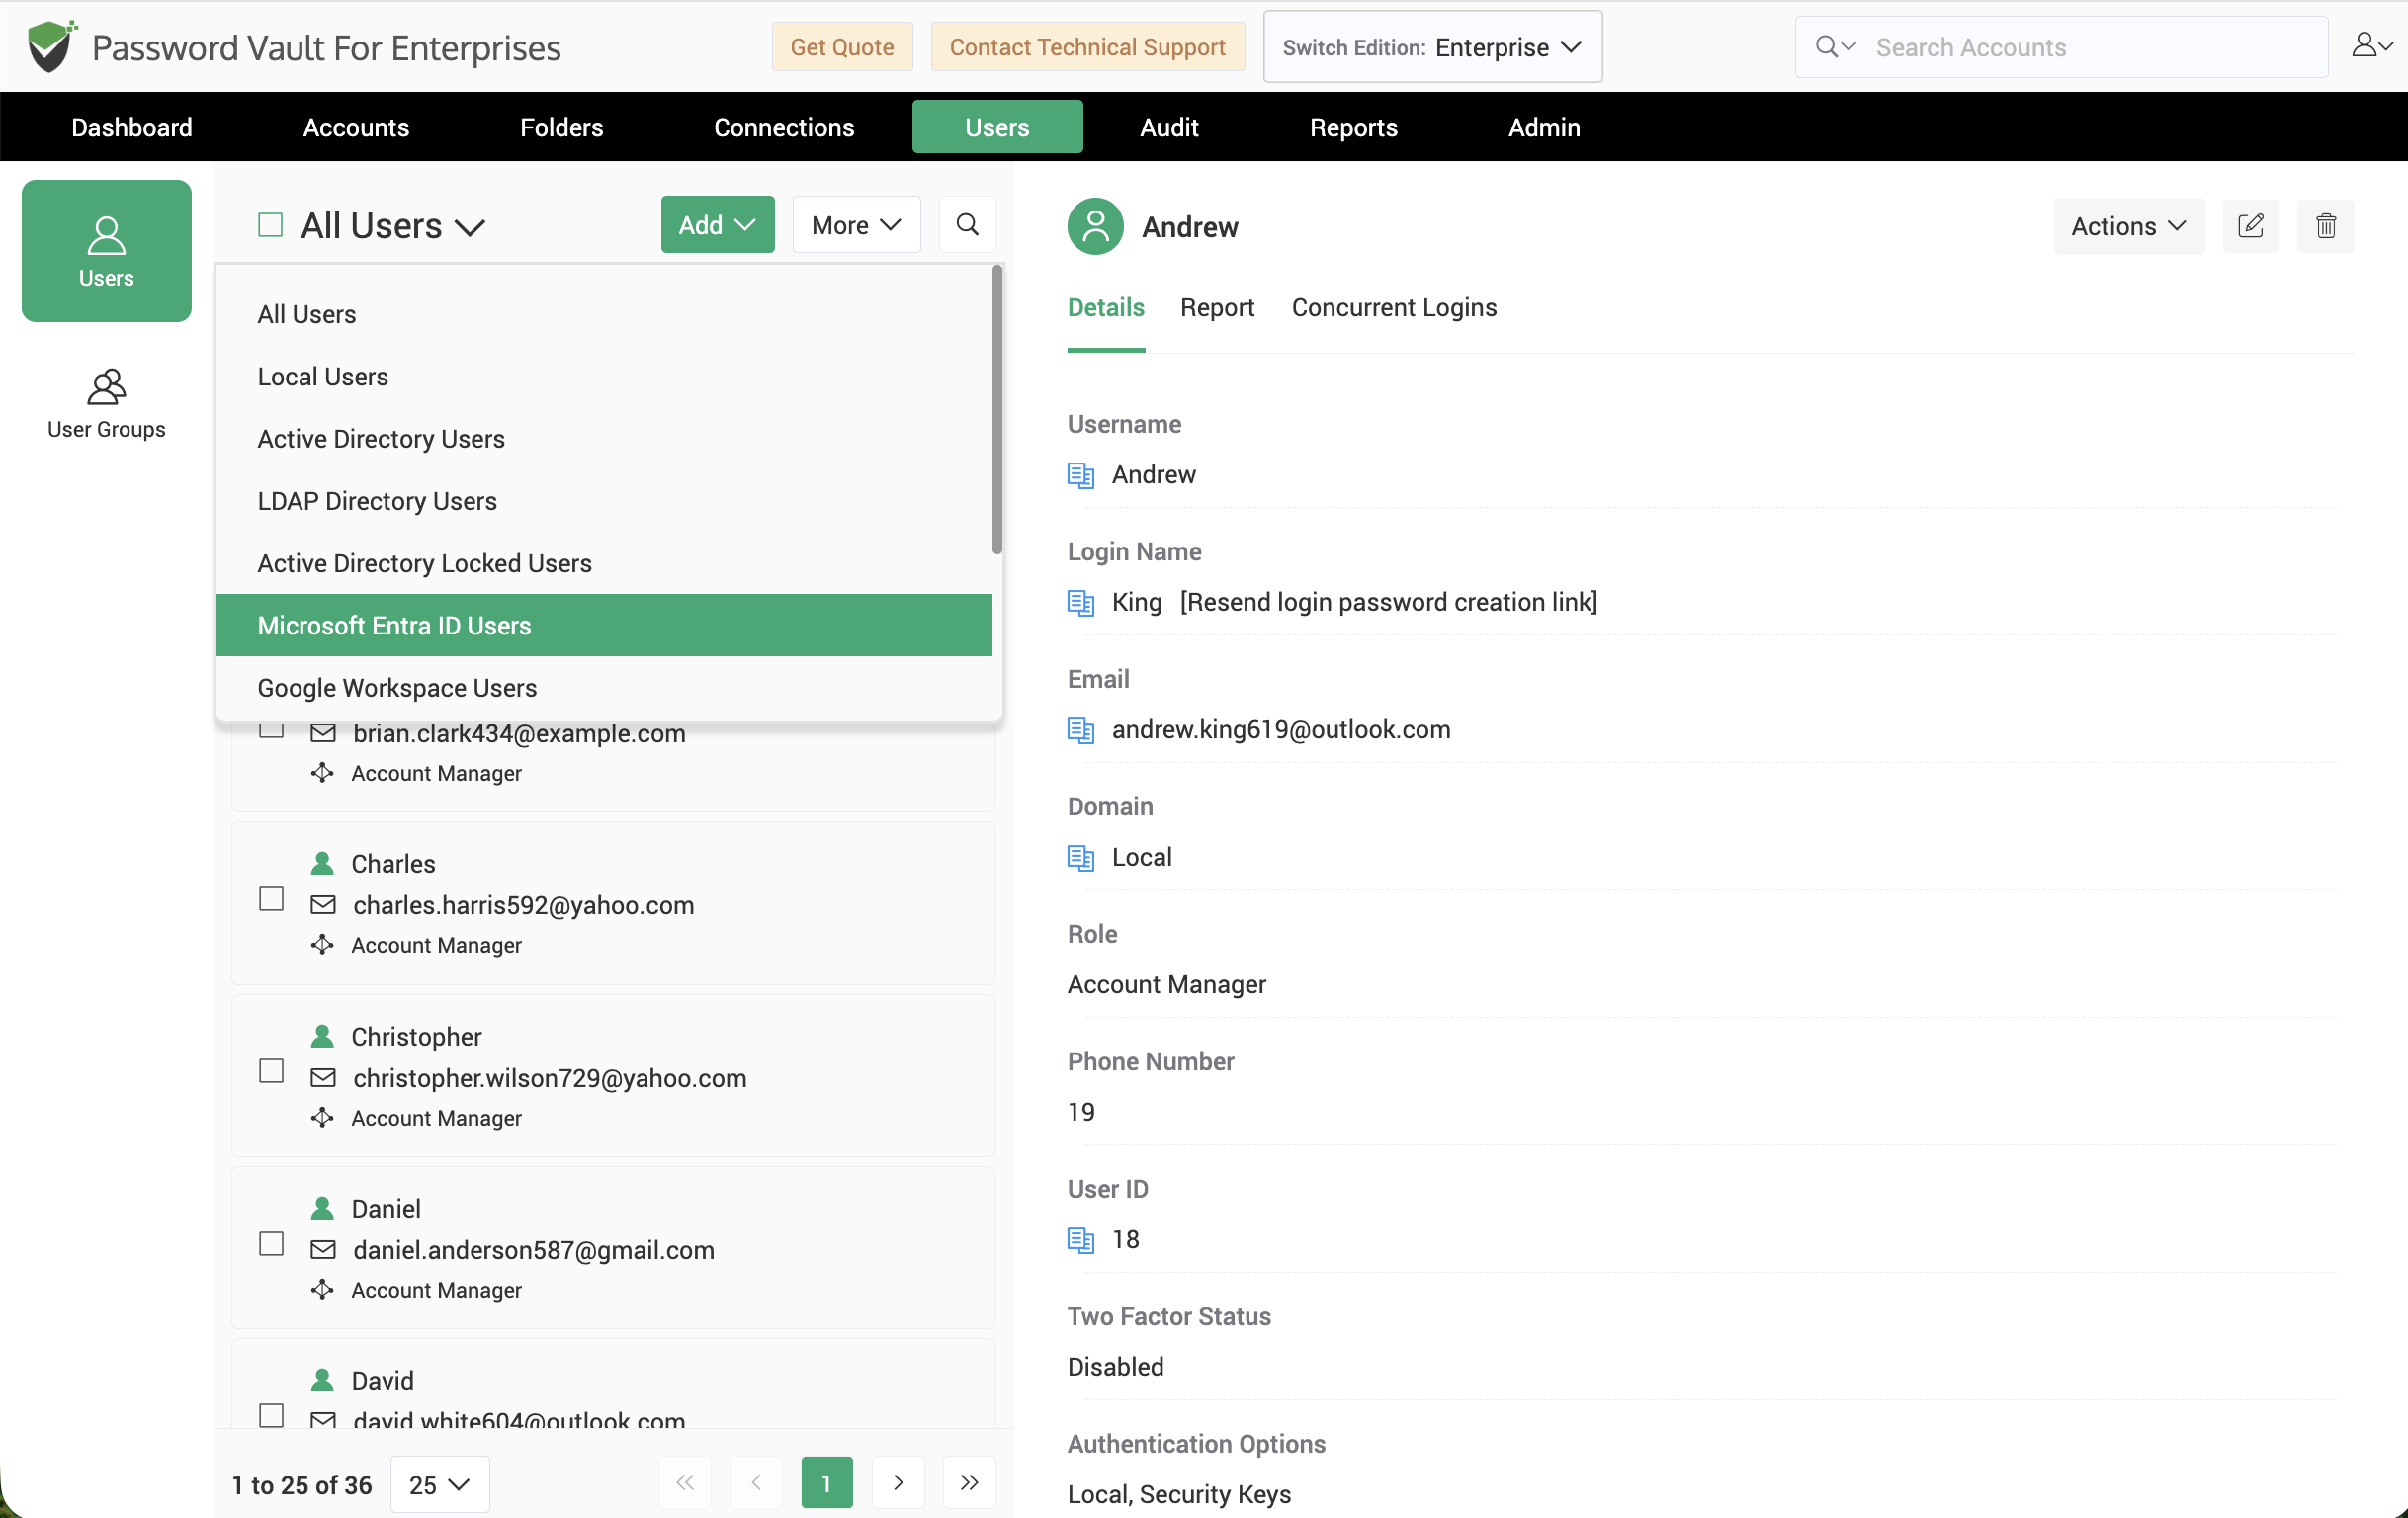Open the More dropdown menu
Screen dimensions: 2408x1518
tap(856, 225)
